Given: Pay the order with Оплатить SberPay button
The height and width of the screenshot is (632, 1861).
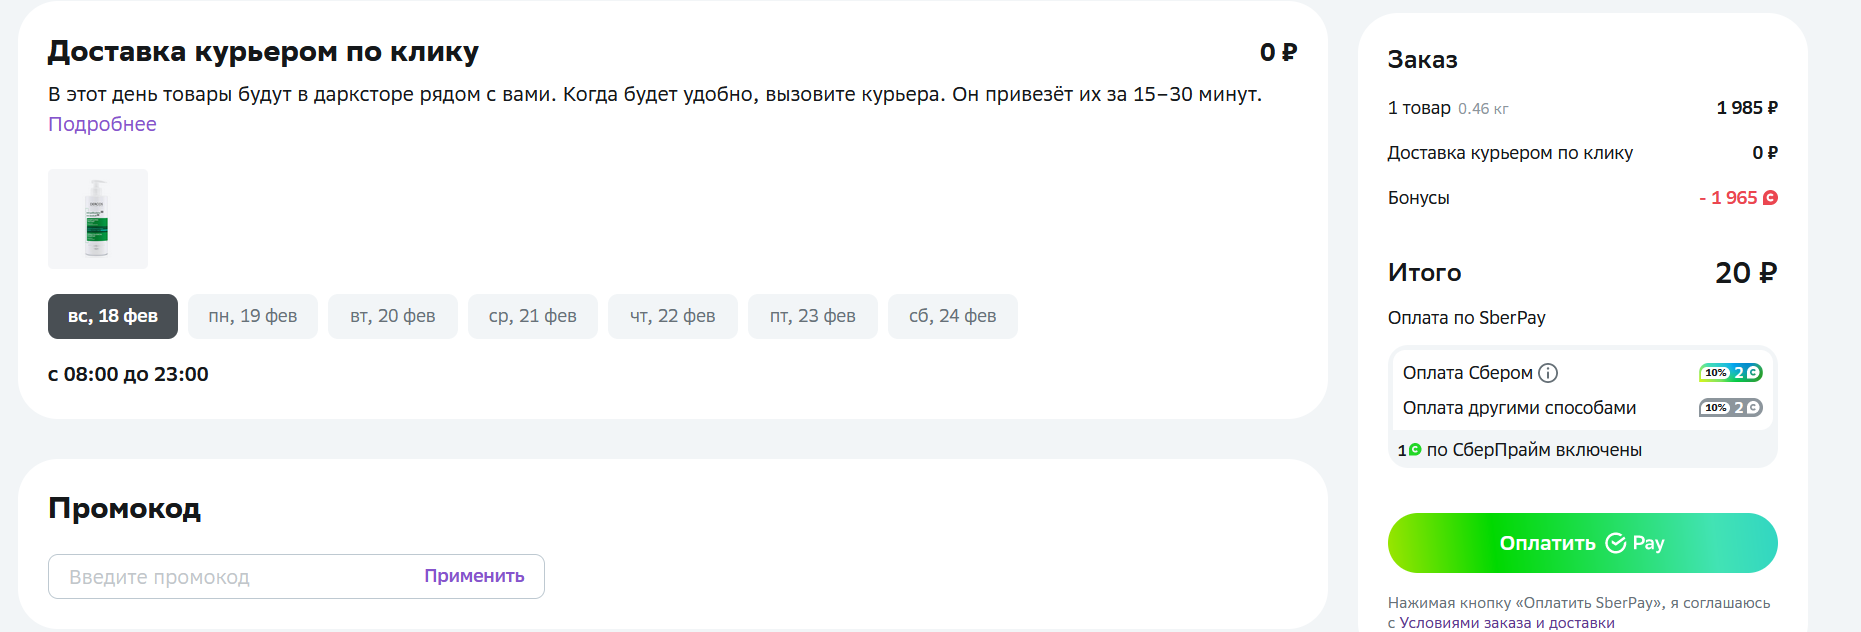Looking at the screenshot, I should click(x=1583, y=543).
